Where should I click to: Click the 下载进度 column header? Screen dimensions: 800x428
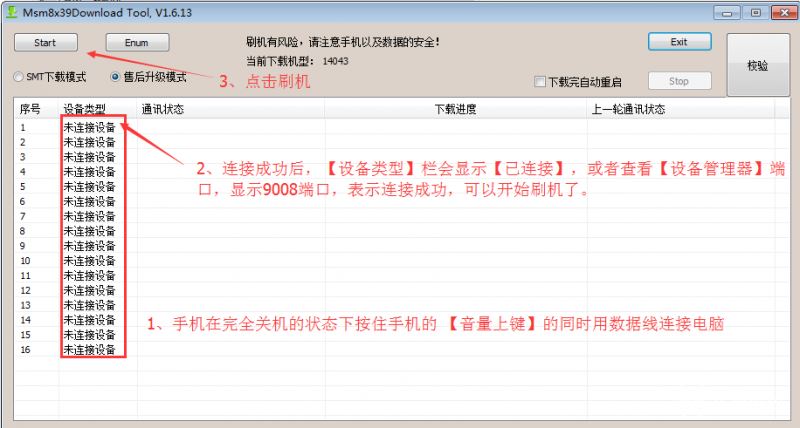point(456,109)
